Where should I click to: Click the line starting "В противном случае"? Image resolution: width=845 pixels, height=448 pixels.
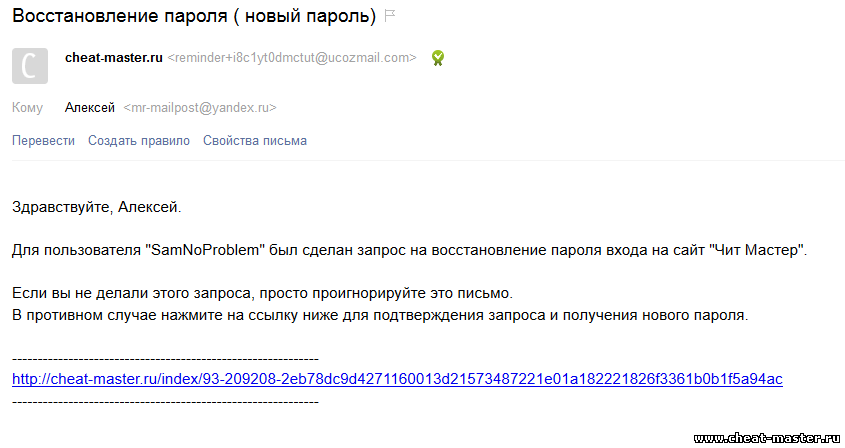(379, 316)
